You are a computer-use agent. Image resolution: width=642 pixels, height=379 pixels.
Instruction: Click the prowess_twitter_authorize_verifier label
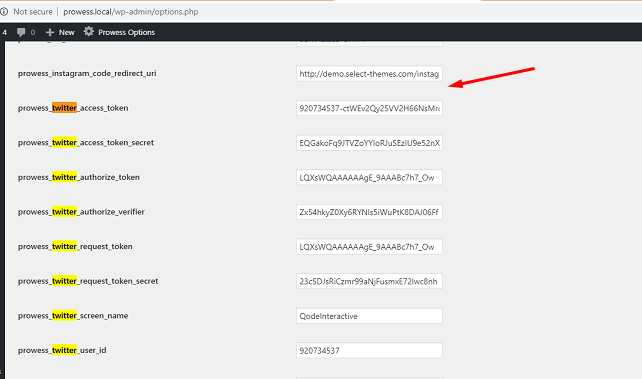[81, 212]
